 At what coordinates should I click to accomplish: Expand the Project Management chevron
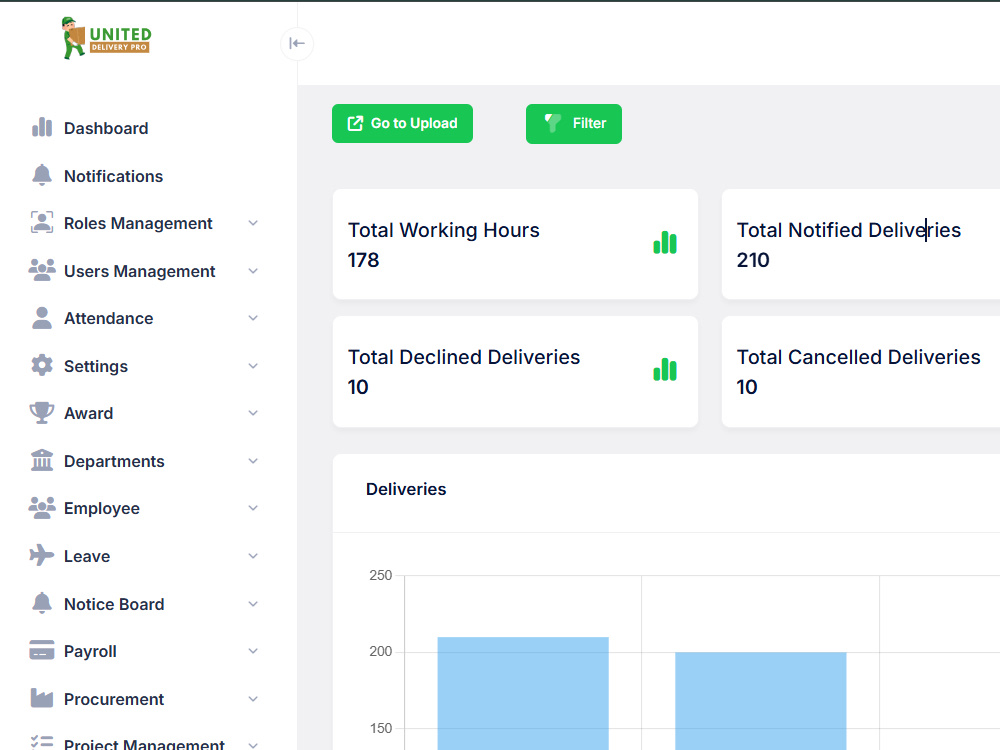click(253, 744)
